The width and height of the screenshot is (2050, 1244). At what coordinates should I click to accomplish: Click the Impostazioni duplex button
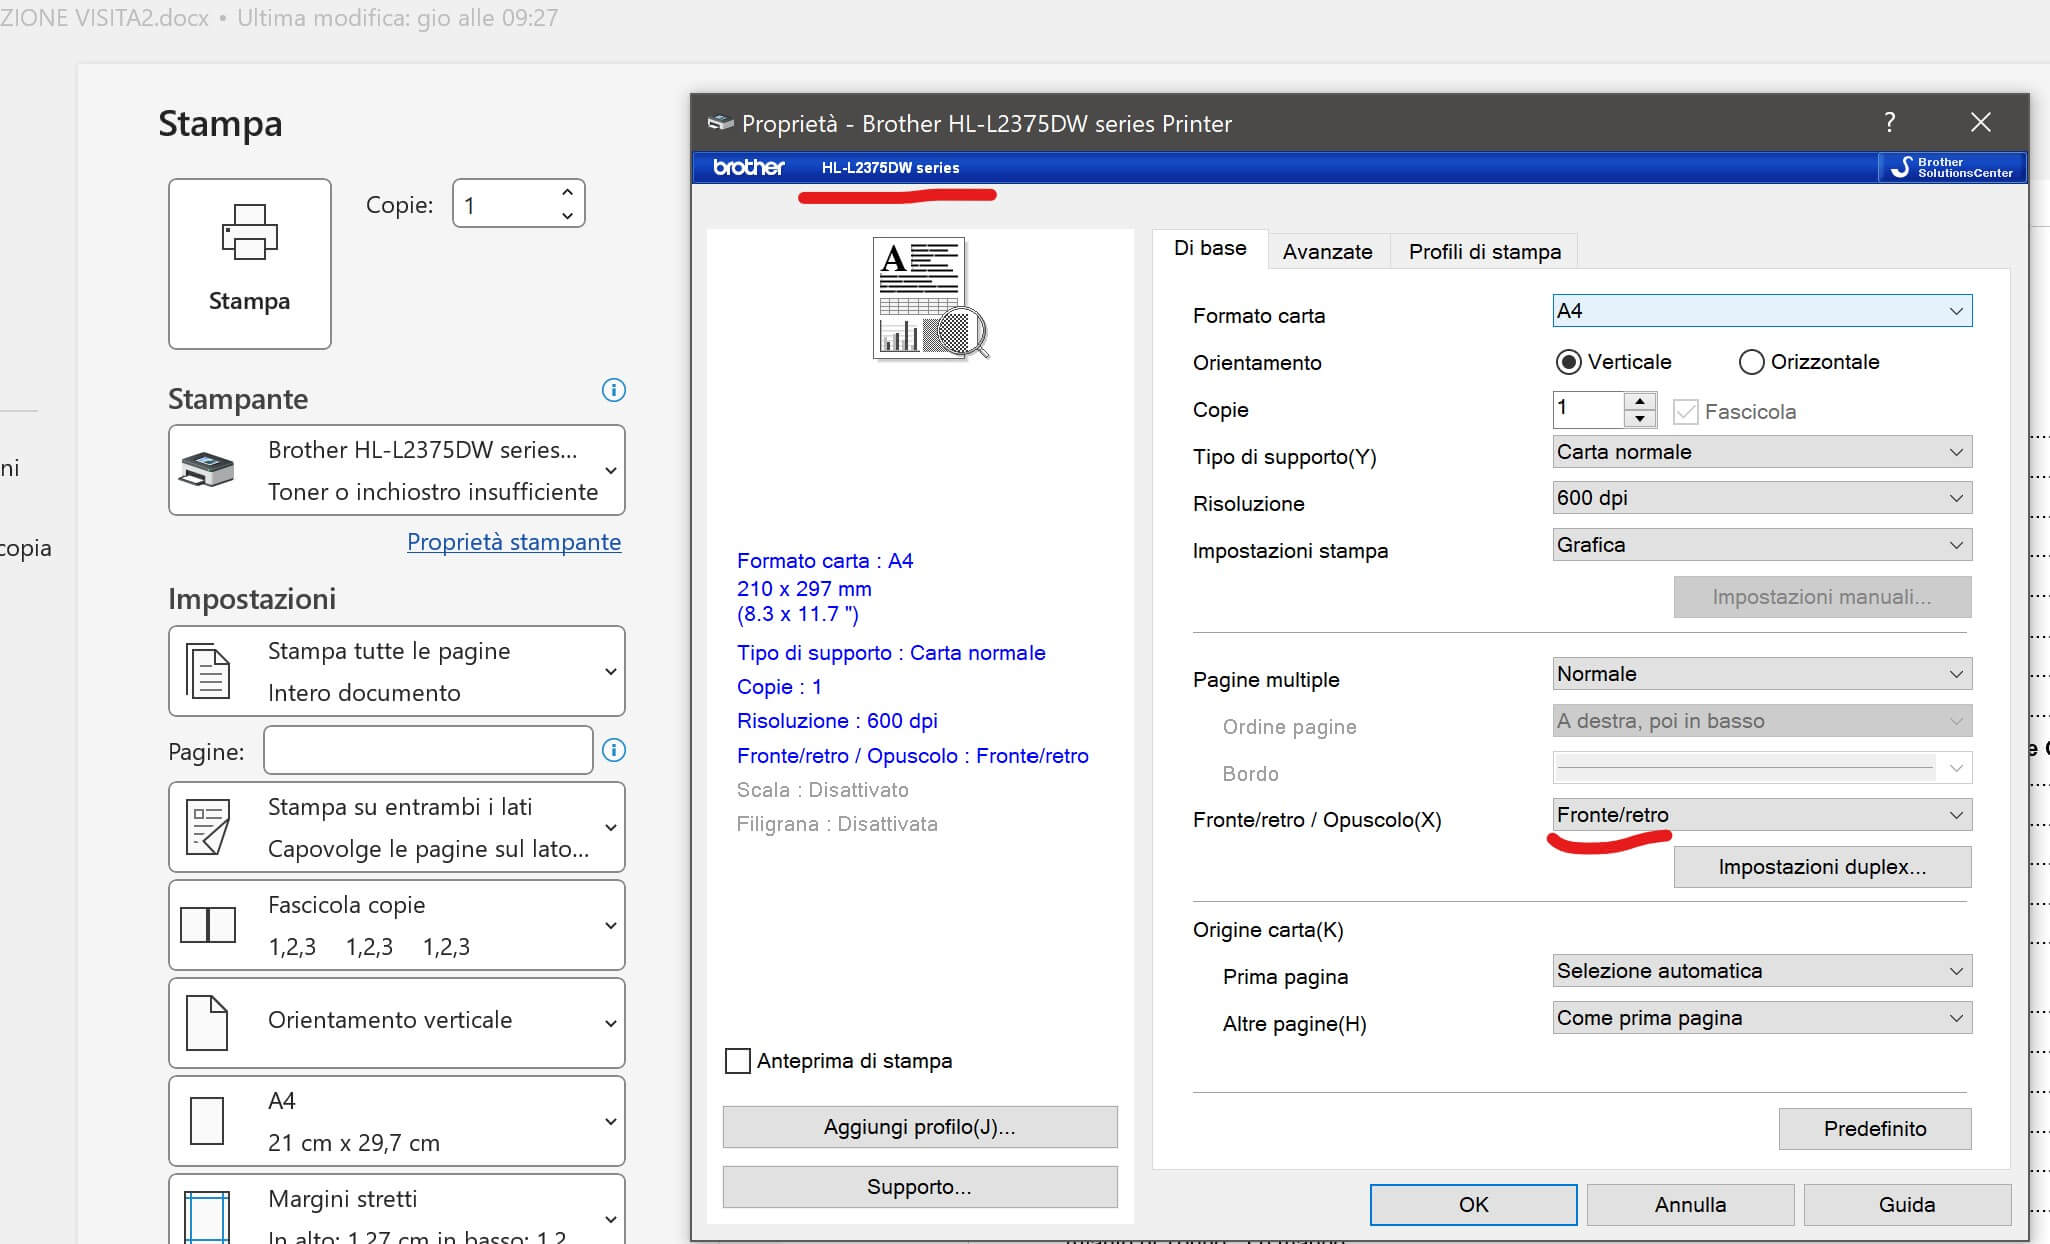click(x=1821, y=867)
